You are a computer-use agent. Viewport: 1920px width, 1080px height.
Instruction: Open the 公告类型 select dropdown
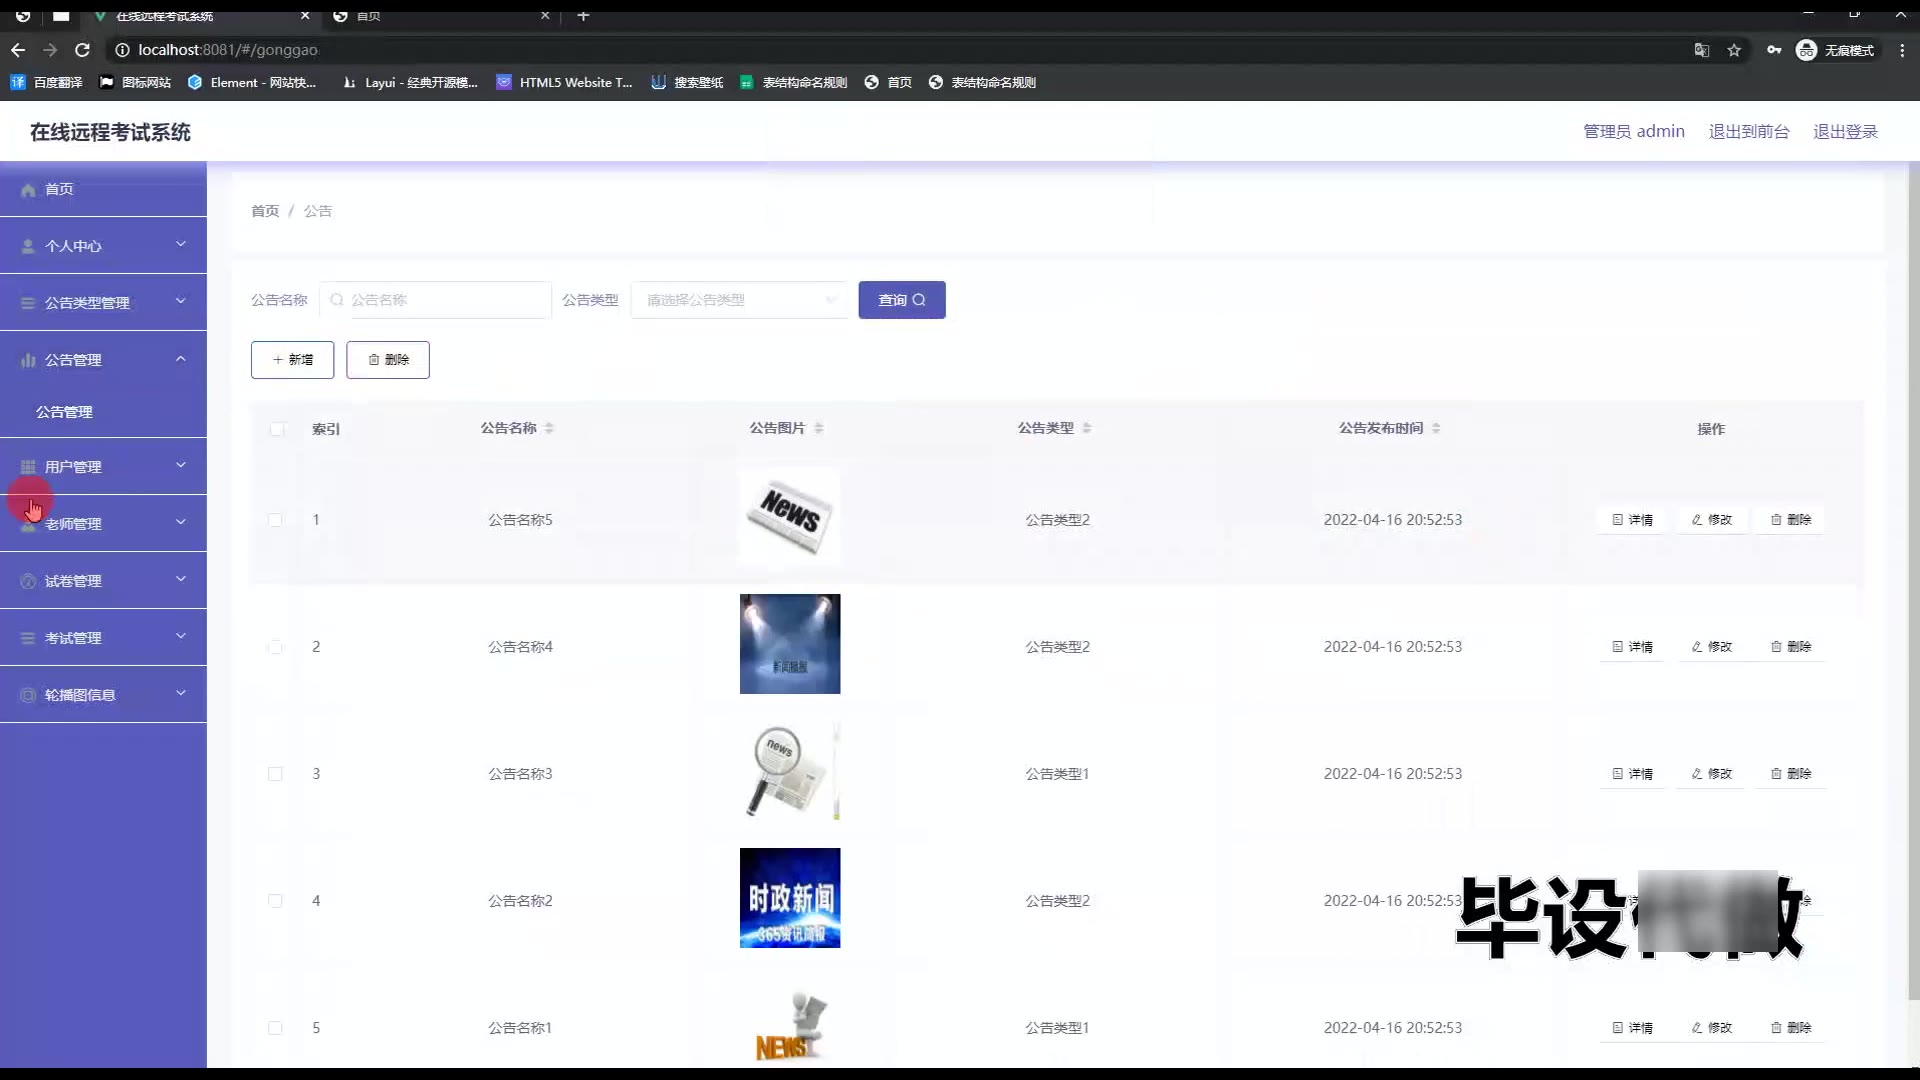pyautogui.click(x=739, y=300)
